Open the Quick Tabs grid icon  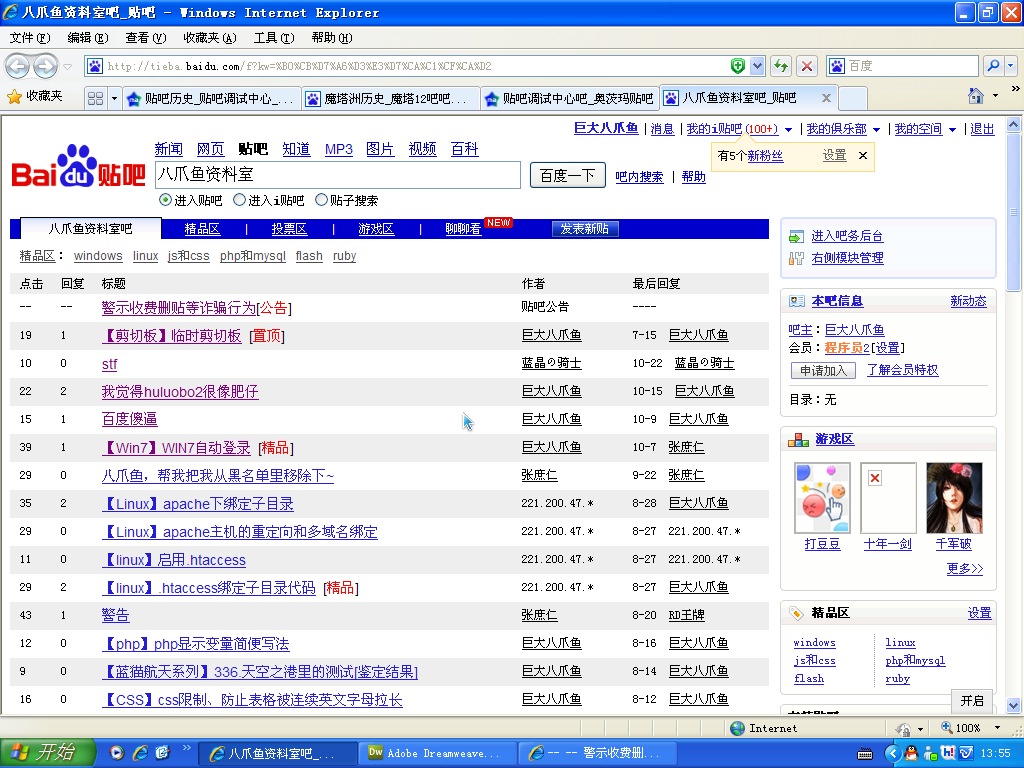[95, 98]
